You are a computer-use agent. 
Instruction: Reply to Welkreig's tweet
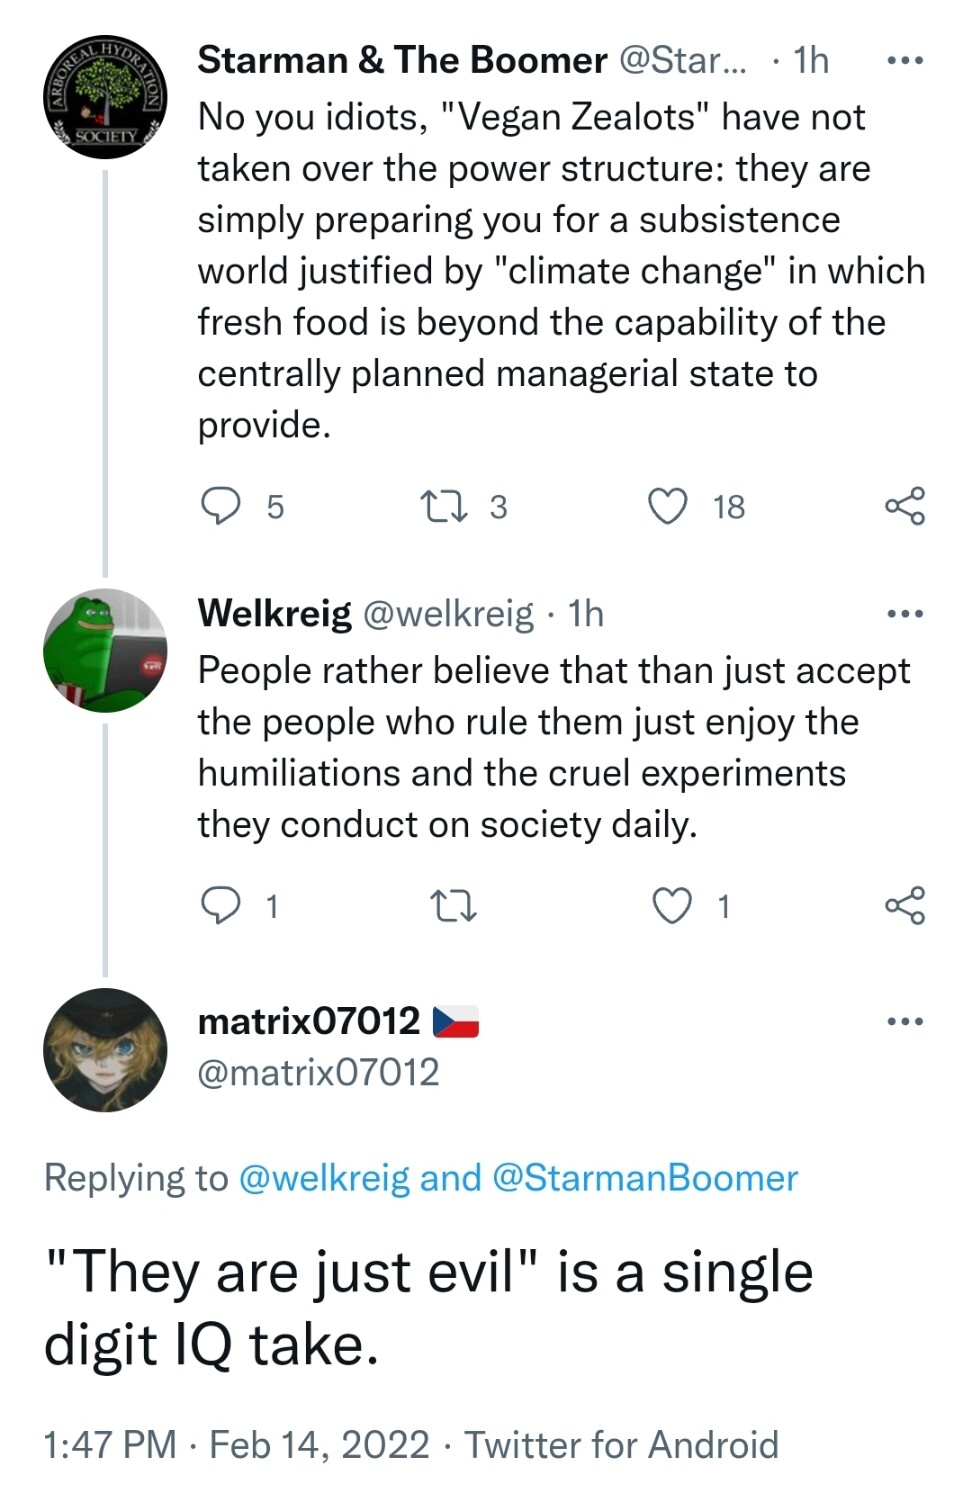click(x=221, y=905)
